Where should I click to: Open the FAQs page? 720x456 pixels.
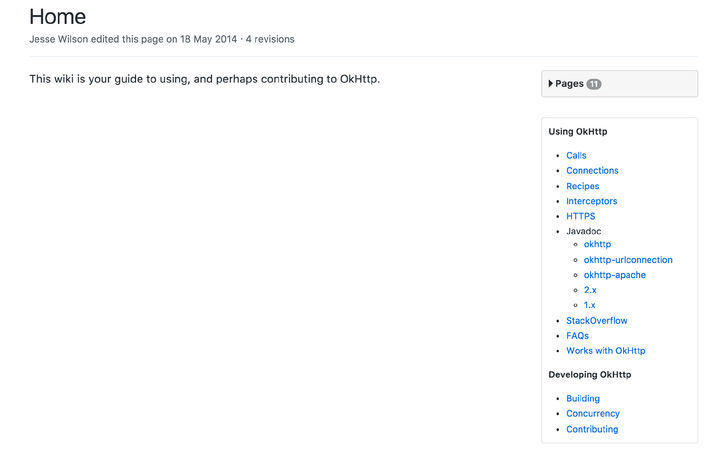click(577, 336)
